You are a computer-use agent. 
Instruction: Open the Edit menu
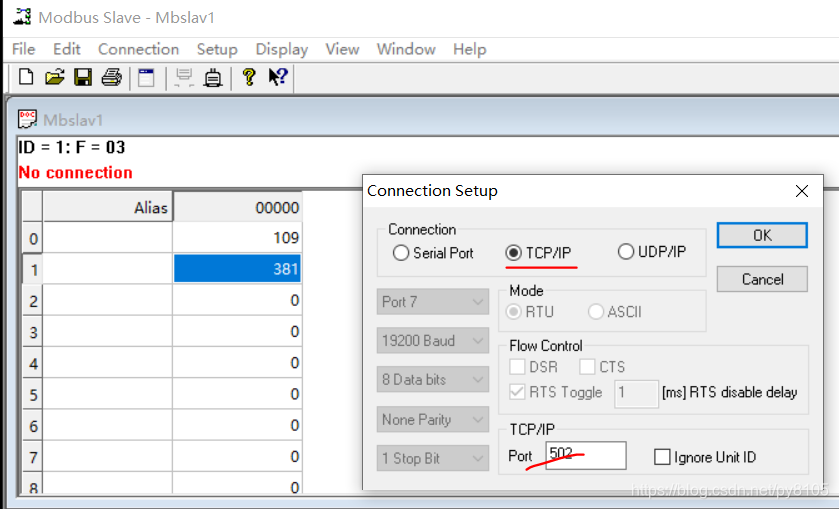(x=66, y=49)
